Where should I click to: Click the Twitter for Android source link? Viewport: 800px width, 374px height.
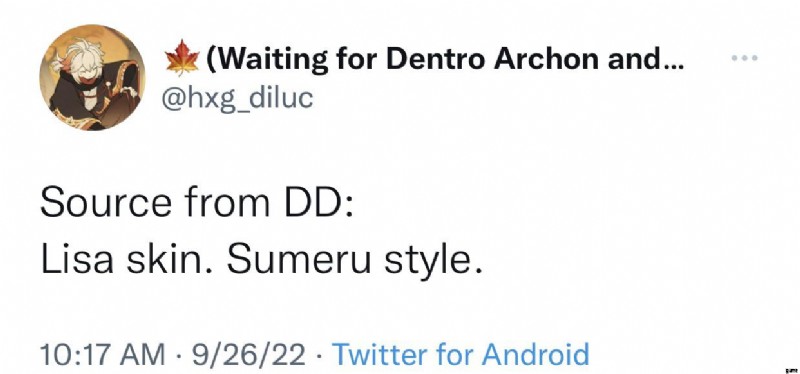coord(460,354)
